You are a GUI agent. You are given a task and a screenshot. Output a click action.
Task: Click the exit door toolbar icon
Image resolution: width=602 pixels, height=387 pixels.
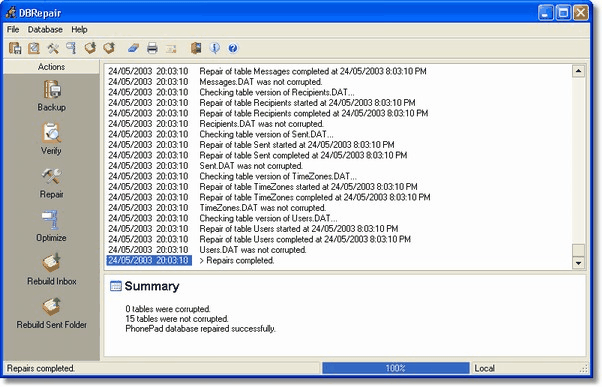point(196,48)
